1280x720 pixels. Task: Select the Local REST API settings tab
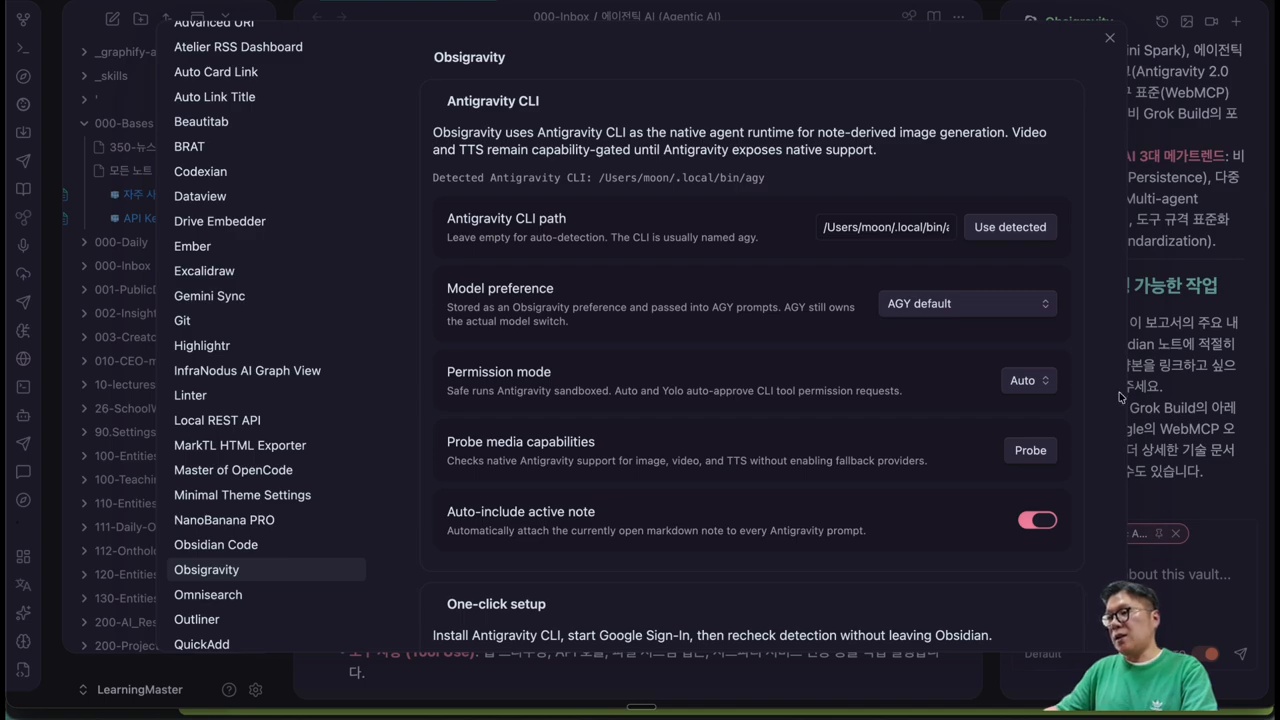[x=266, y=420]
